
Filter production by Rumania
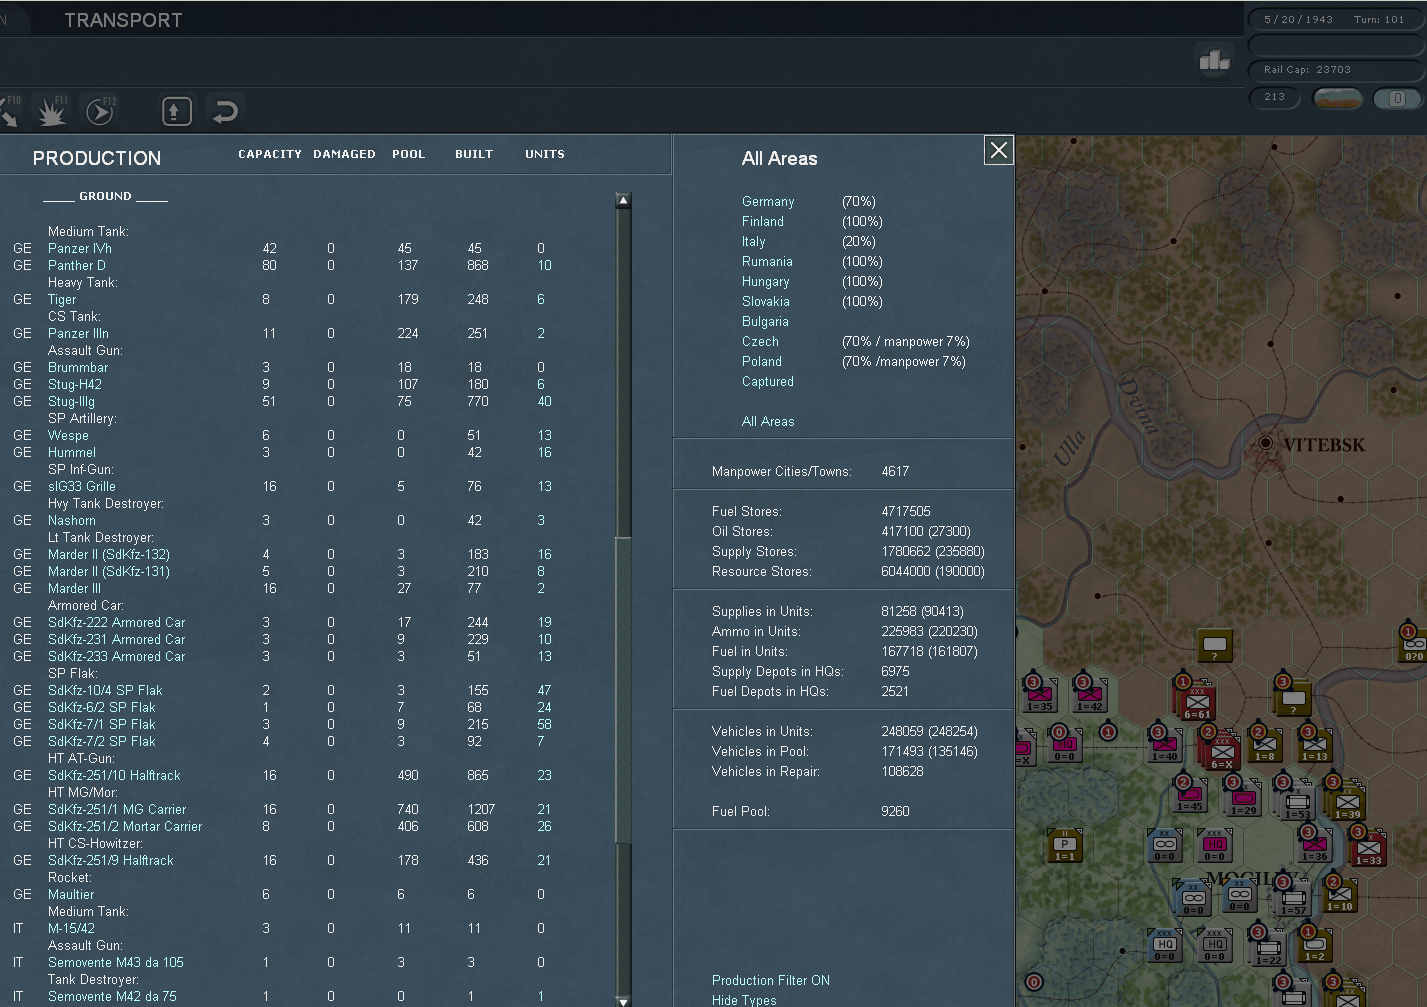tap(767, 262)
